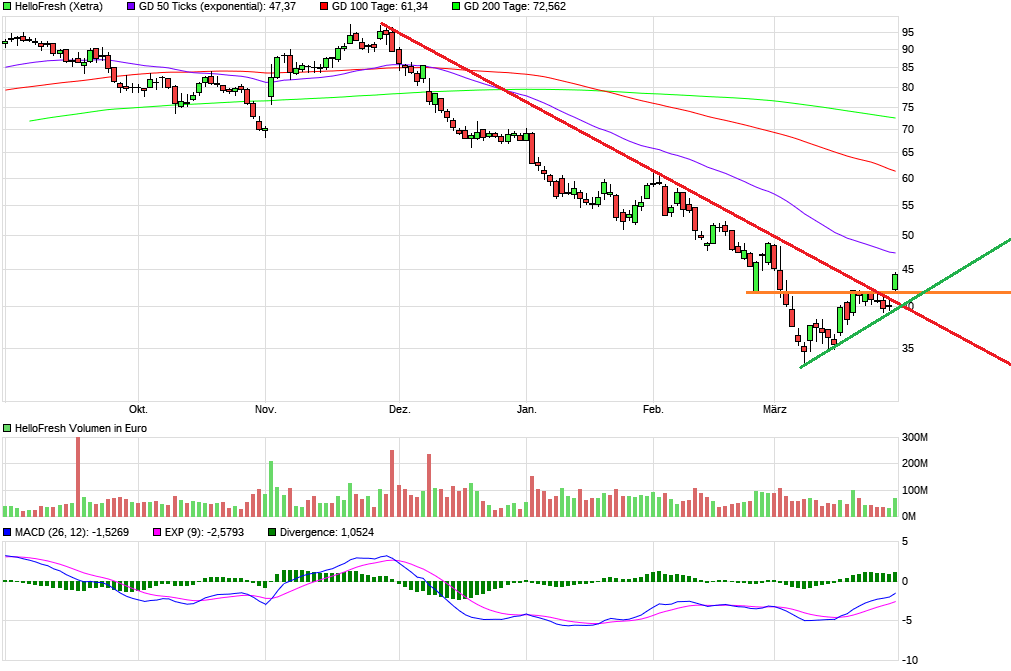Click the 65 price axis value
Viewport: 1011px width, 671px height.
tap(908, 153)
